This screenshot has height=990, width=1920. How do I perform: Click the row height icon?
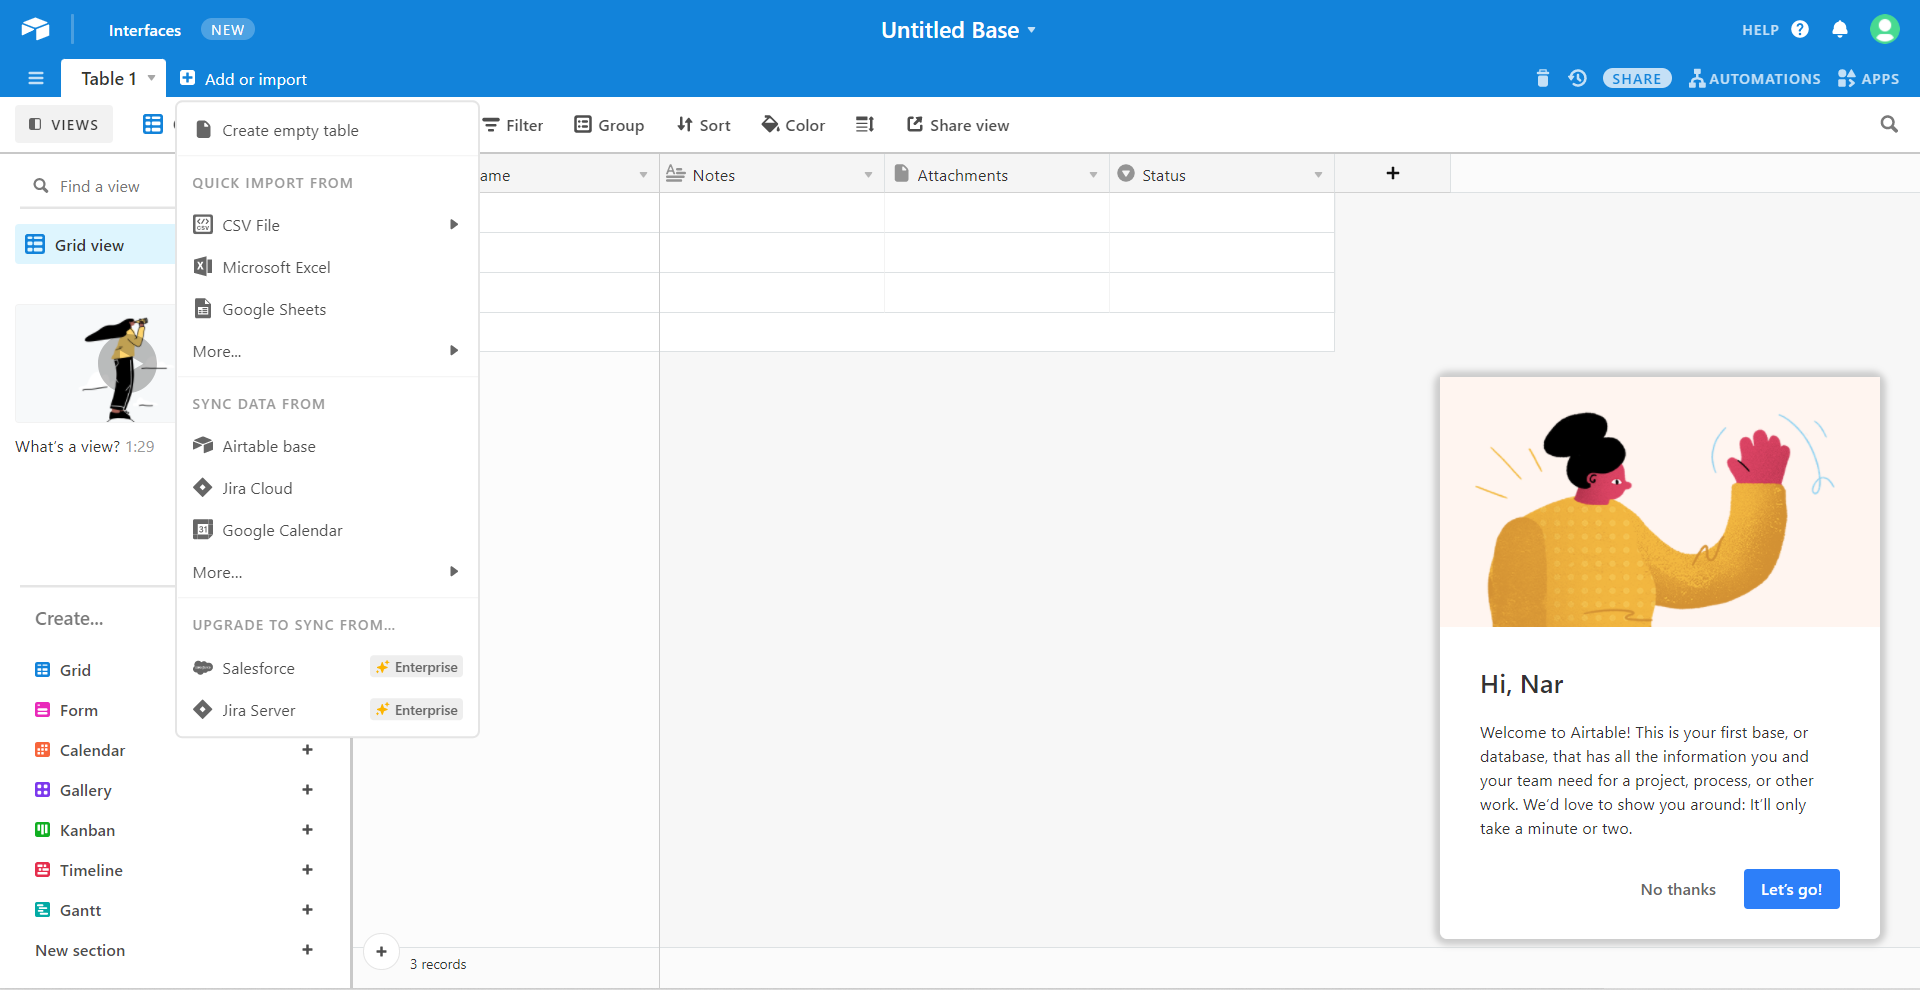865,124
